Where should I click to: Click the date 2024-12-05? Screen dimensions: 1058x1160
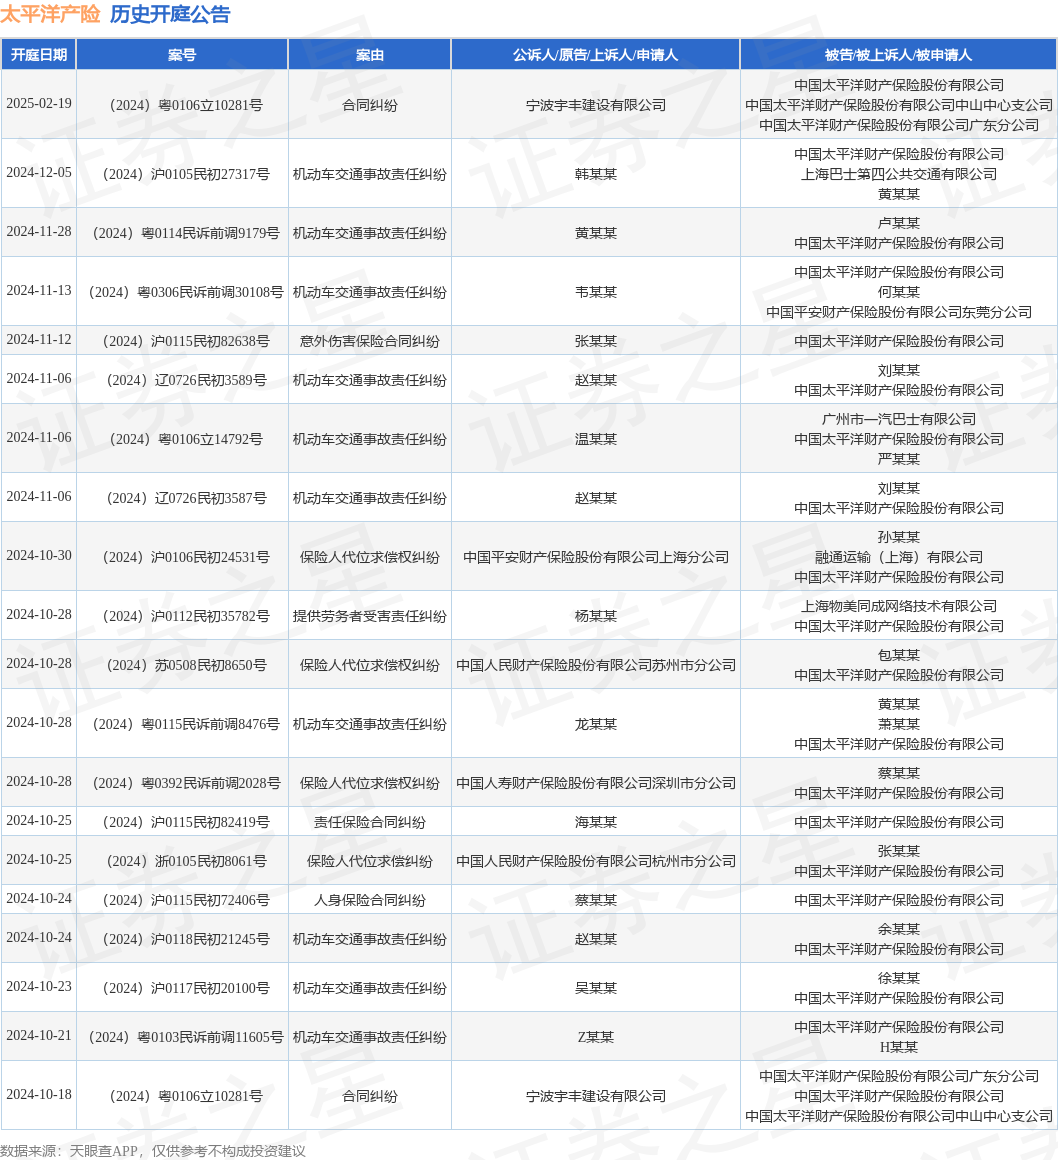[x=39, y=172]
